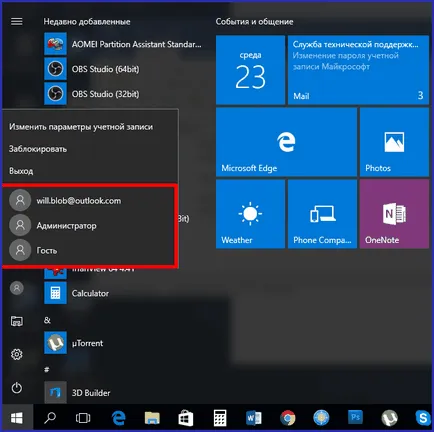Open Task View on taskbar

click(83, 418)
